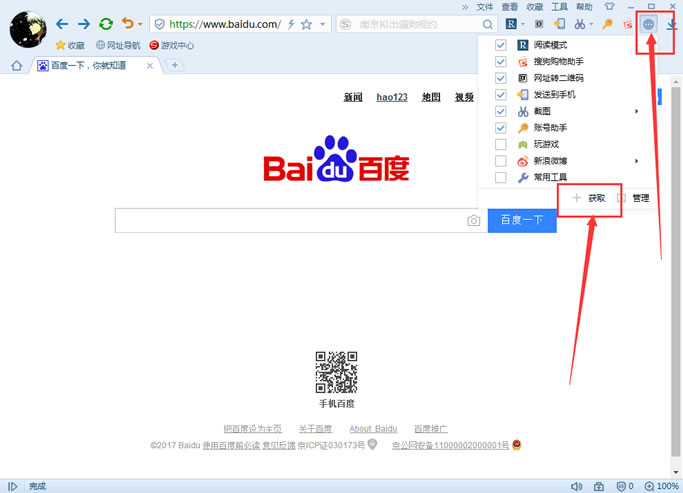Screen dimensions: 683x493
Task: Open the 游戏中心 bookmark
Action: (x=172, y=45)
